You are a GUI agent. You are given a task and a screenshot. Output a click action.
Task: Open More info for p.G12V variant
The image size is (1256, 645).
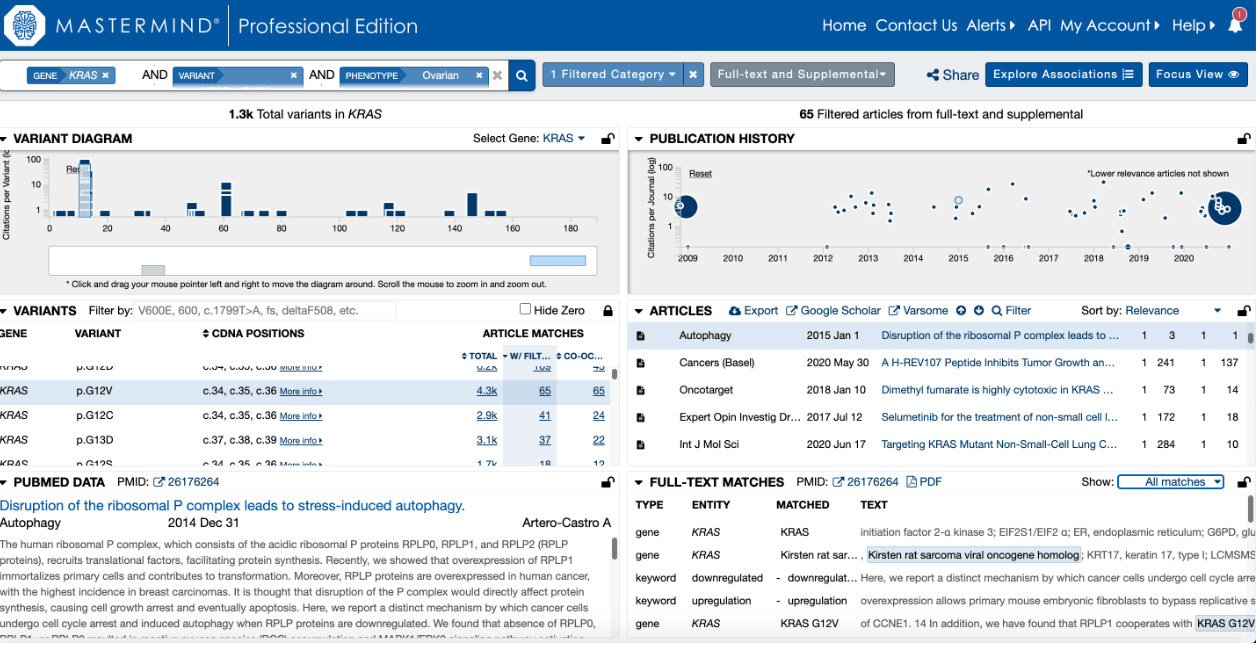pyautogui.click(x=301, y=391)
